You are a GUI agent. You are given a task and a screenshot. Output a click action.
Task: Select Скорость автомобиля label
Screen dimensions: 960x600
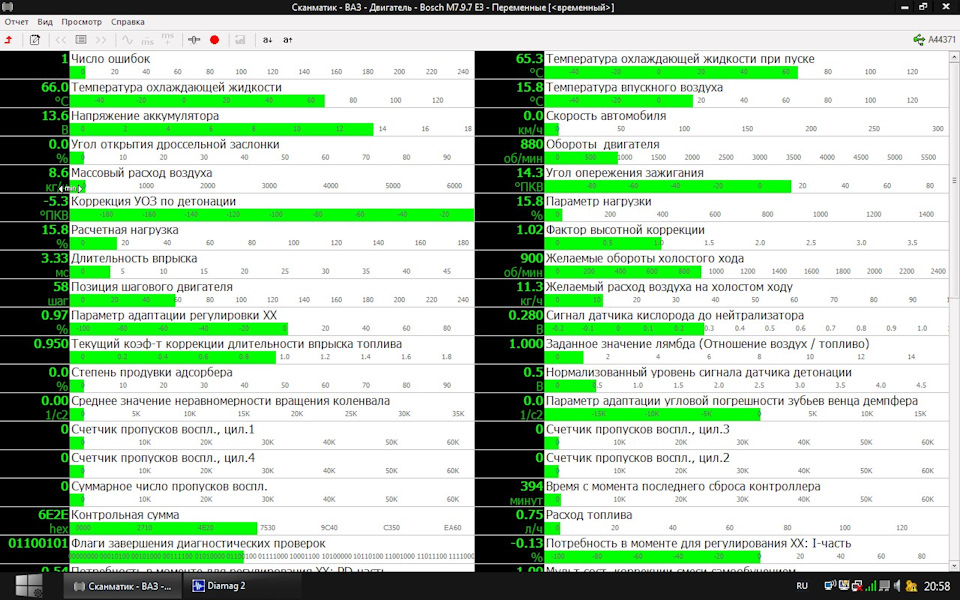pos(606,116)
